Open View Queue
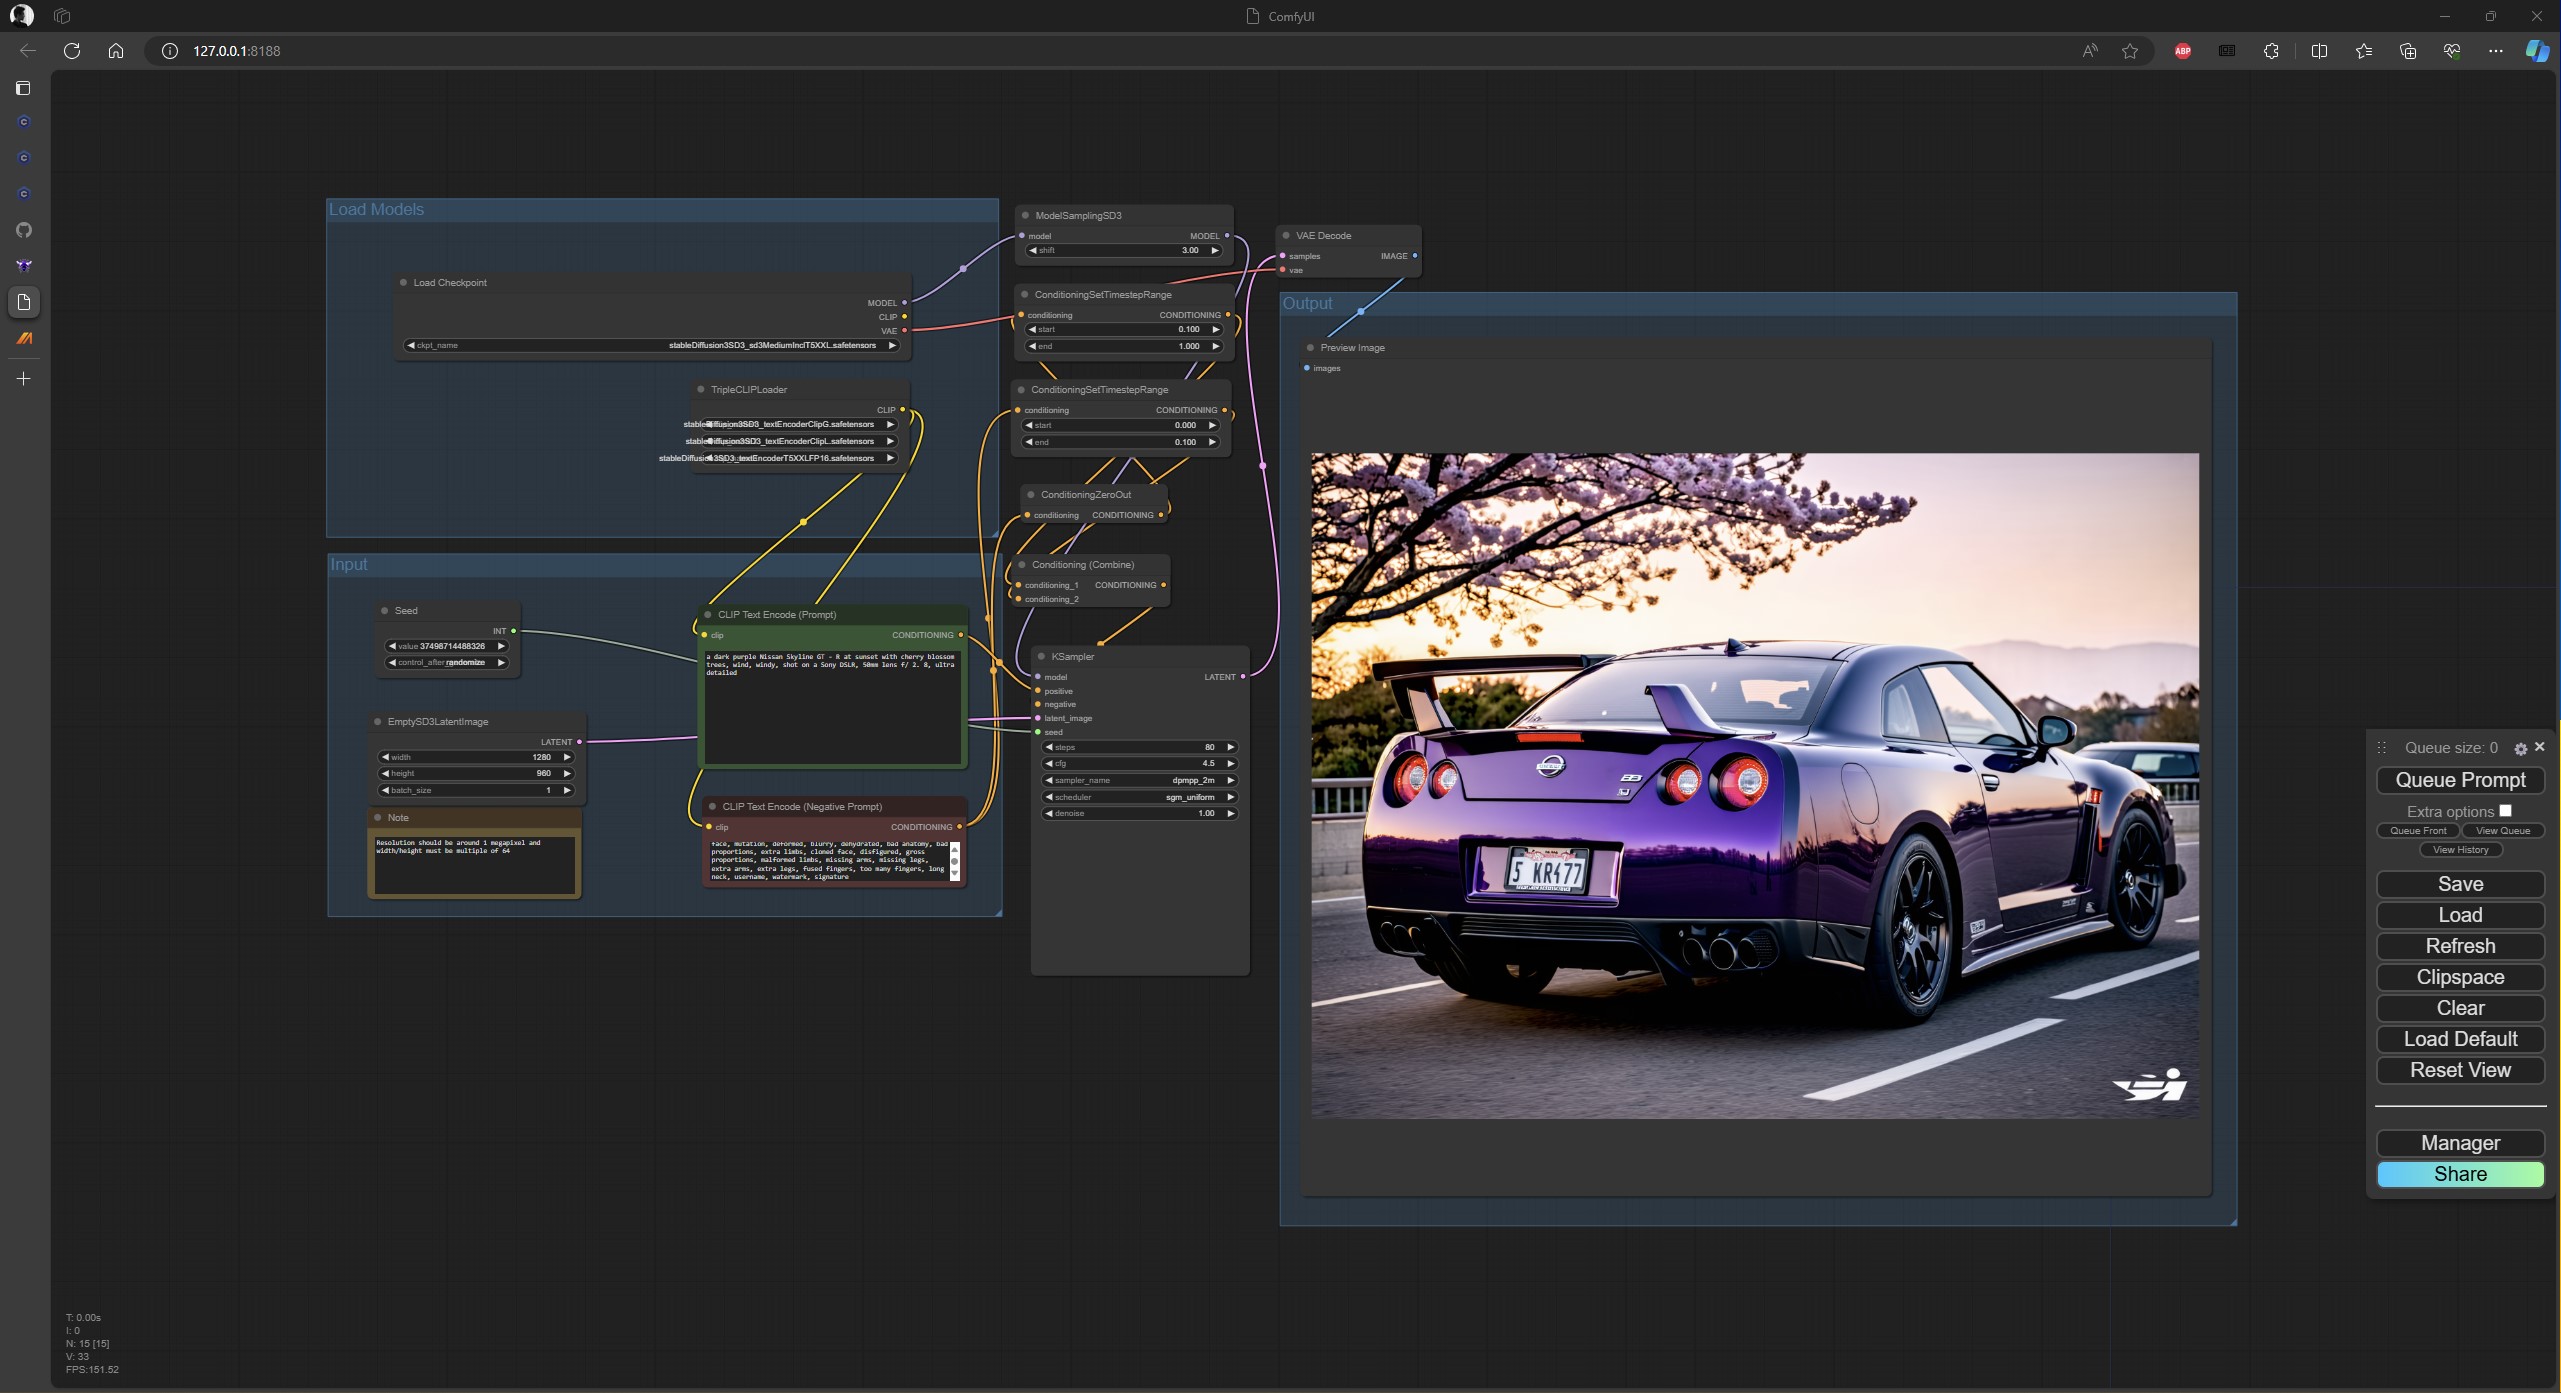The height and width of the screenshot is (1393, 2561). (2502, 831)
